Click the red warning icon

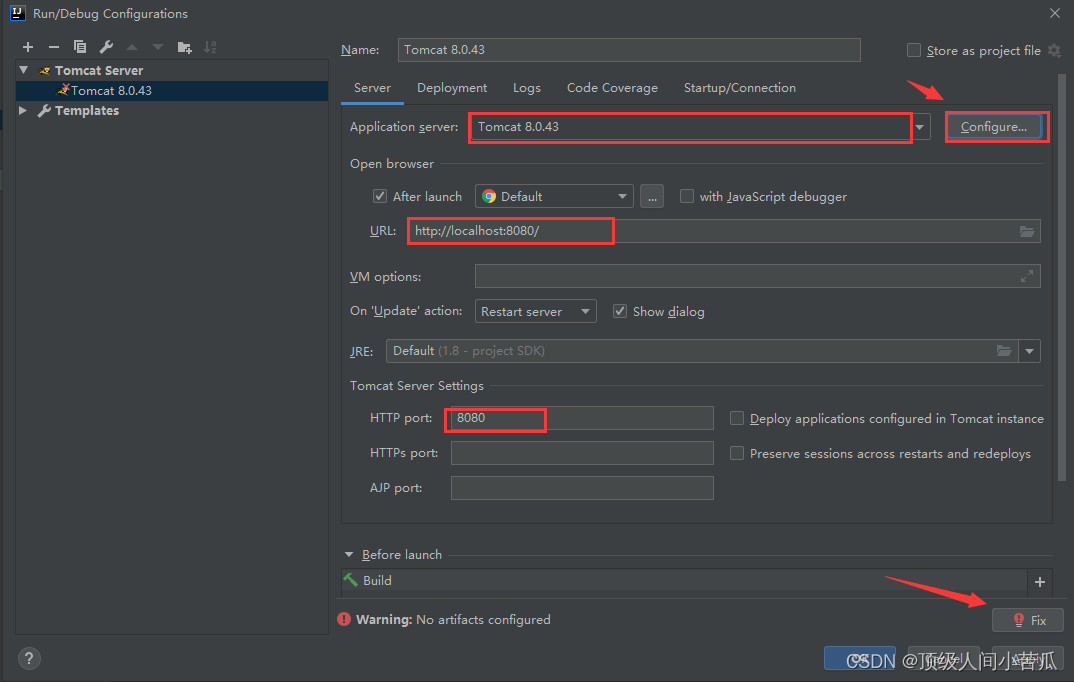tap(344, 619)
